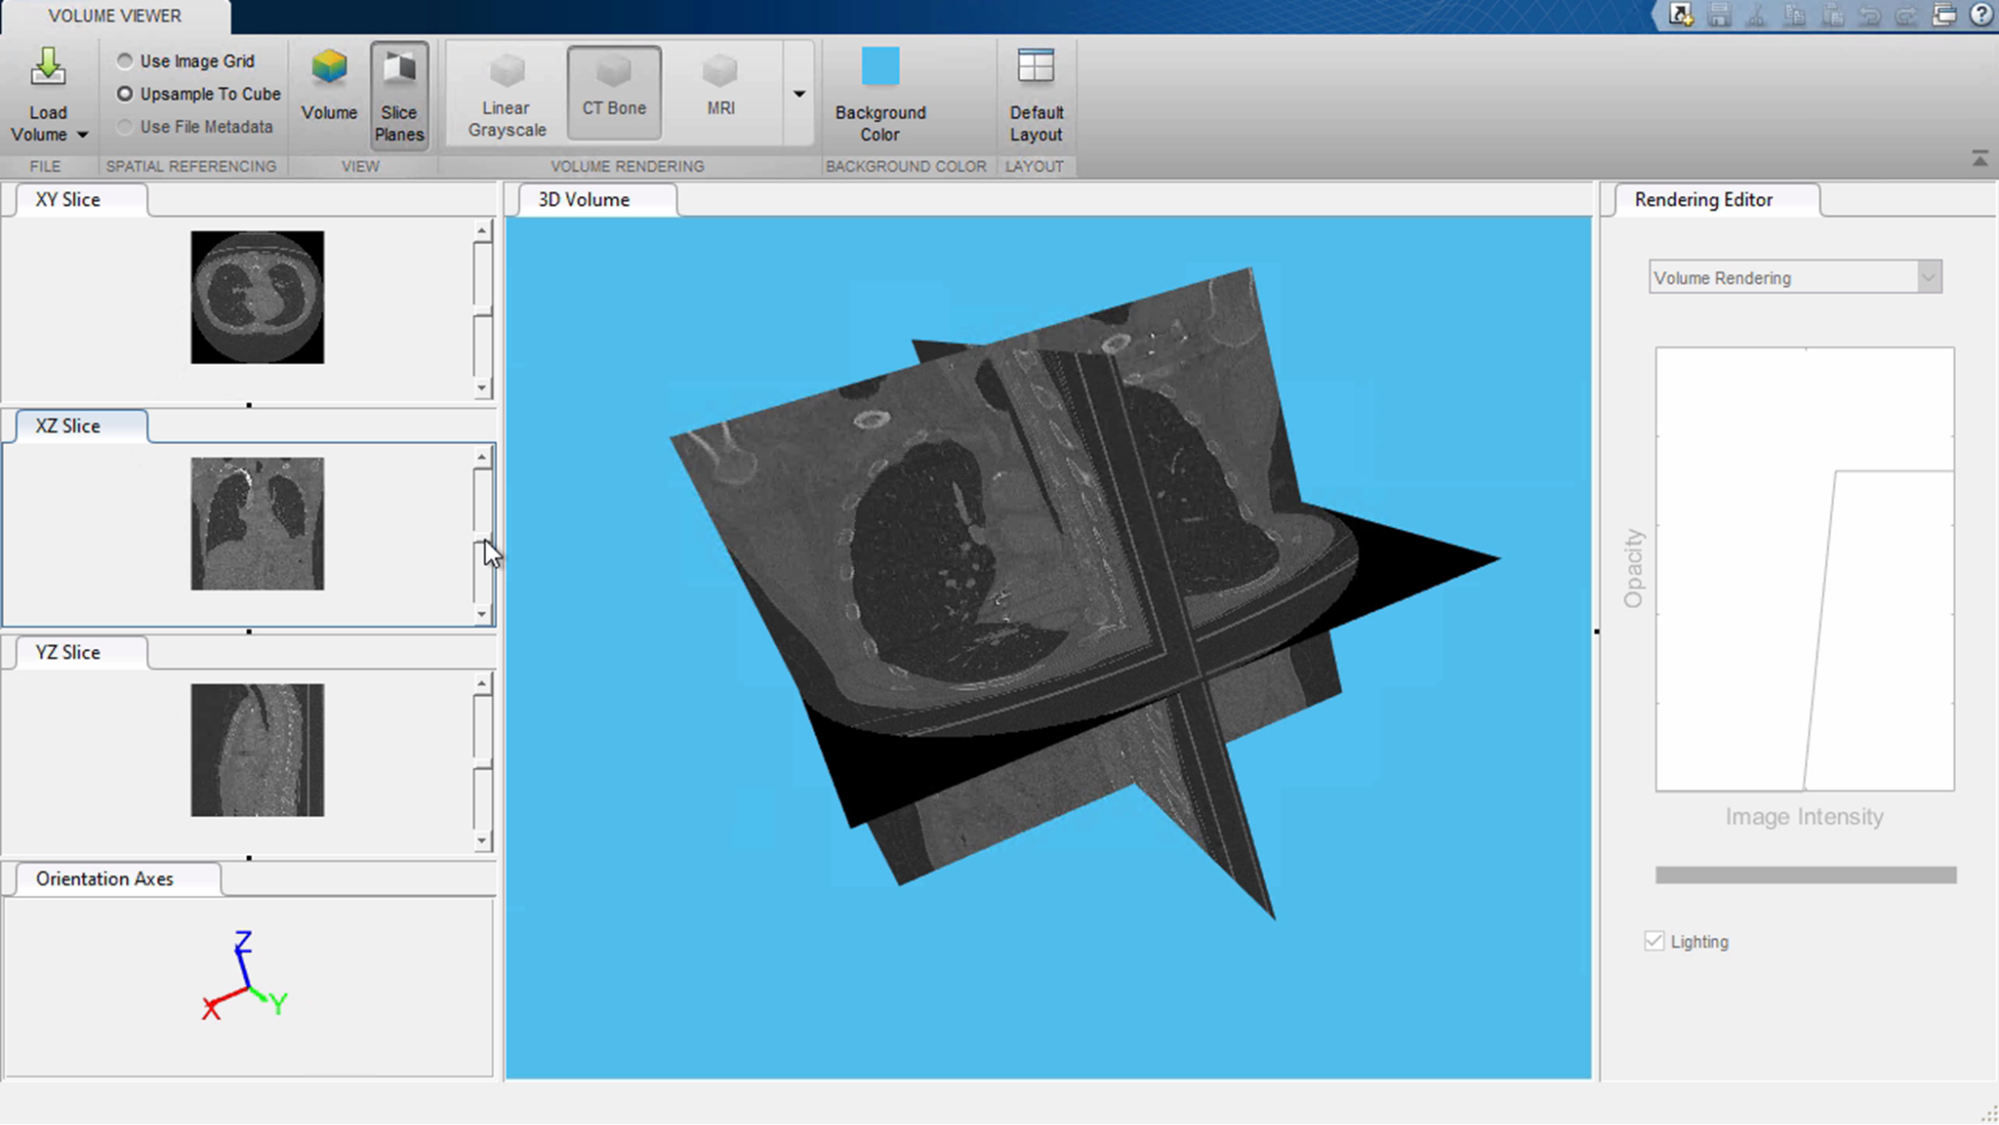Screen dimensions: 1999x1125
Task: Switch view to Volume cube icon
Action: (329, 68)
